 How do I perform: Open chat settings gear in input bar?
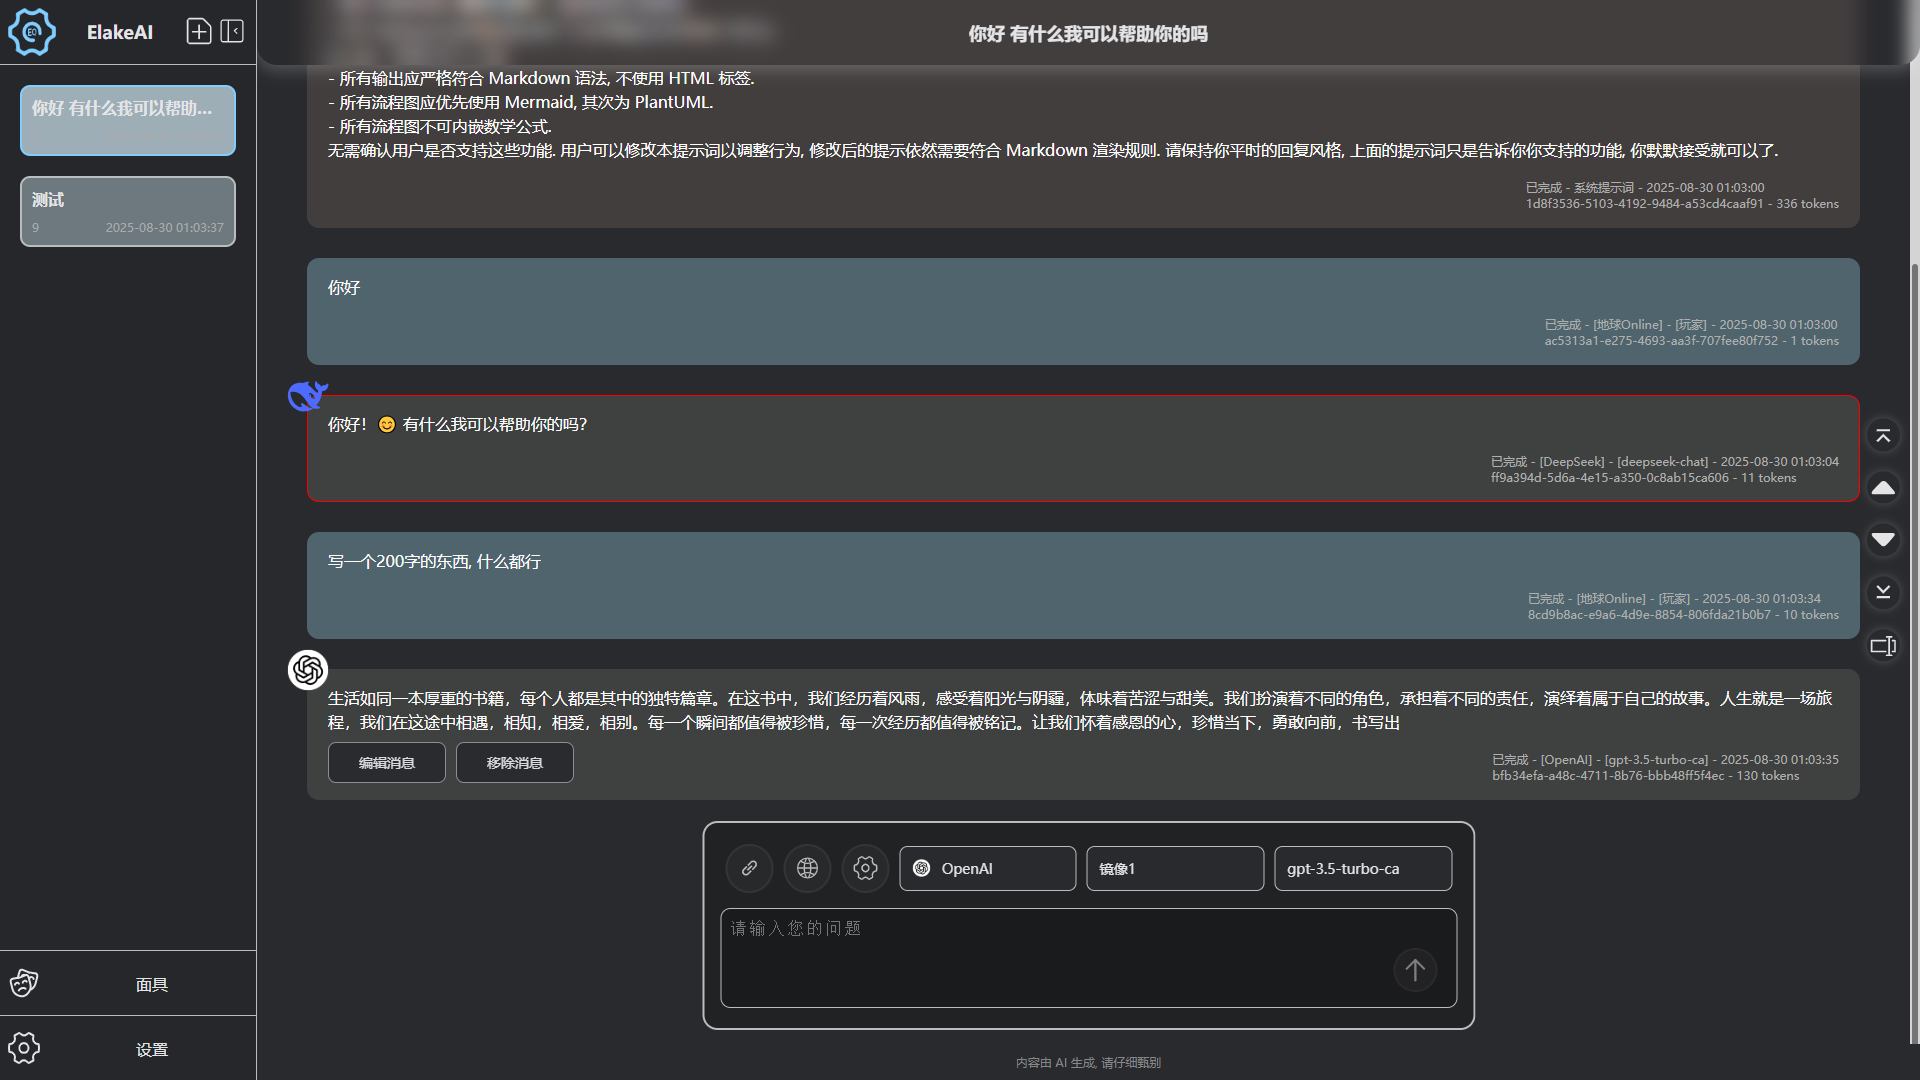coord(865,868)
